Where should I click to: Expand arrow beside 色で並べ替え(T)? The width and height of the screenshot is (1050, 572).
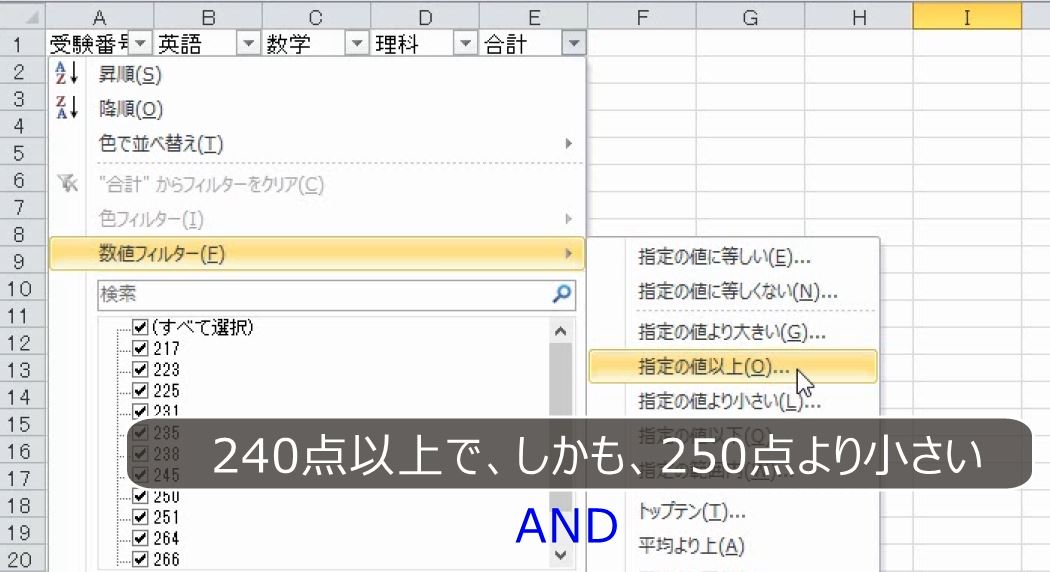coord(569,143)
